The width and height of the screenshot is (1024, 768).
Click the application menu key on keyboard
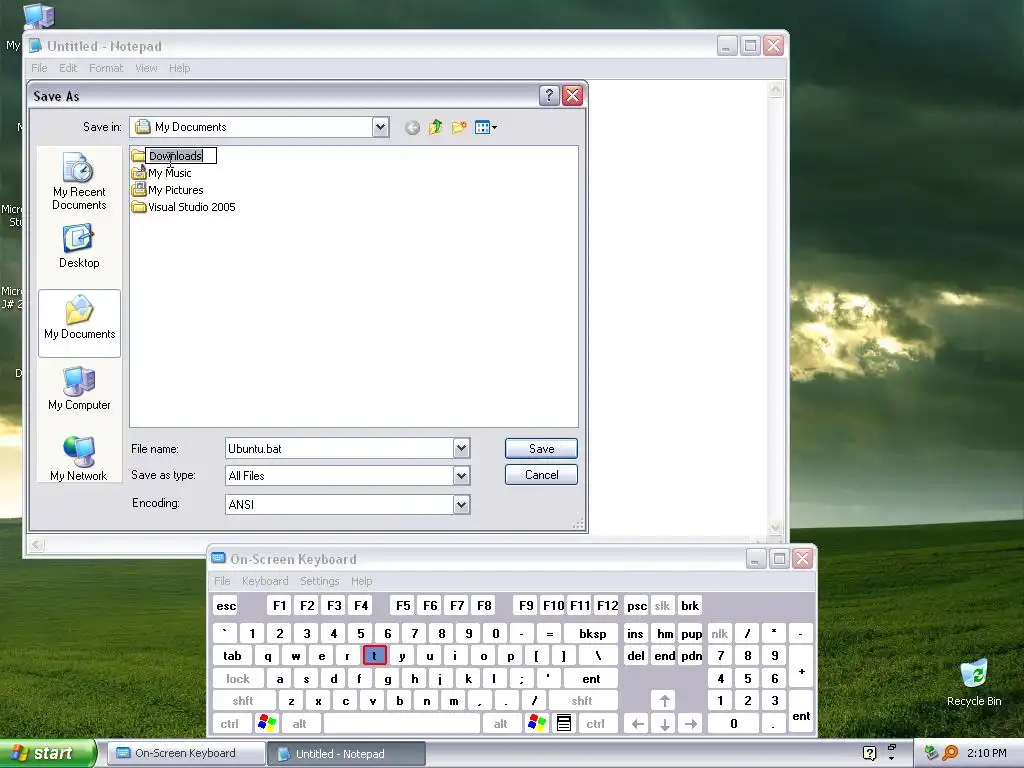point(564,723)
